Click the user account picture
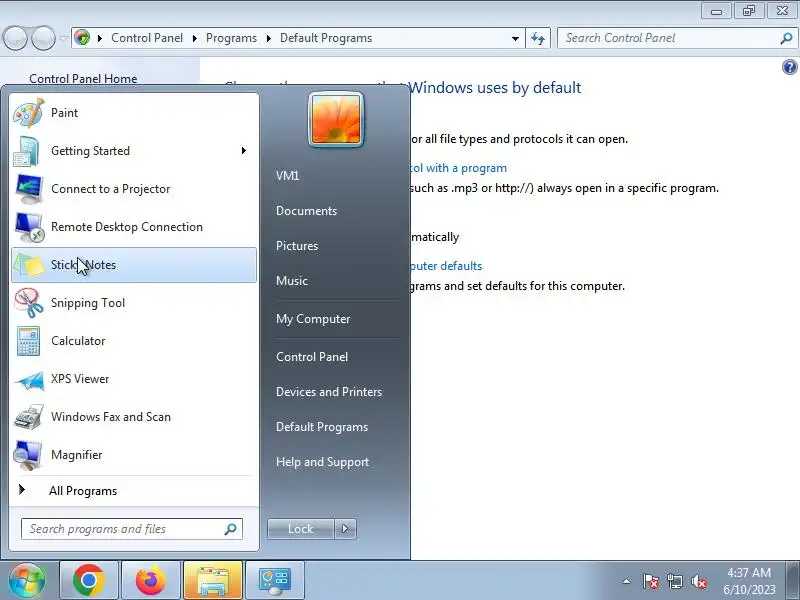800x600 pixels. (x=336, y=120)
